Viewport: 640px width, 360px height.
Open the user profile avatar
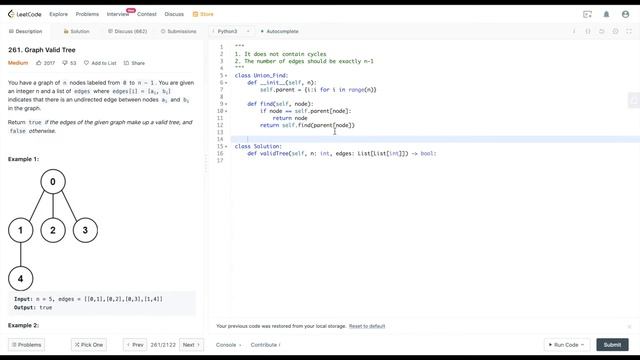(625, 14)
